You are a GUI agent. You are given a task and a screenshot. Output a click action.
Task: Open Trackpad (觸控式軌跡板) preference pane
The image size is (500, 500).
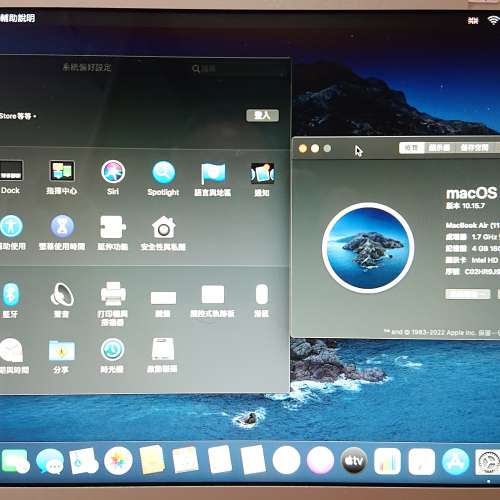pyautogui.click(x=212, y=301)
